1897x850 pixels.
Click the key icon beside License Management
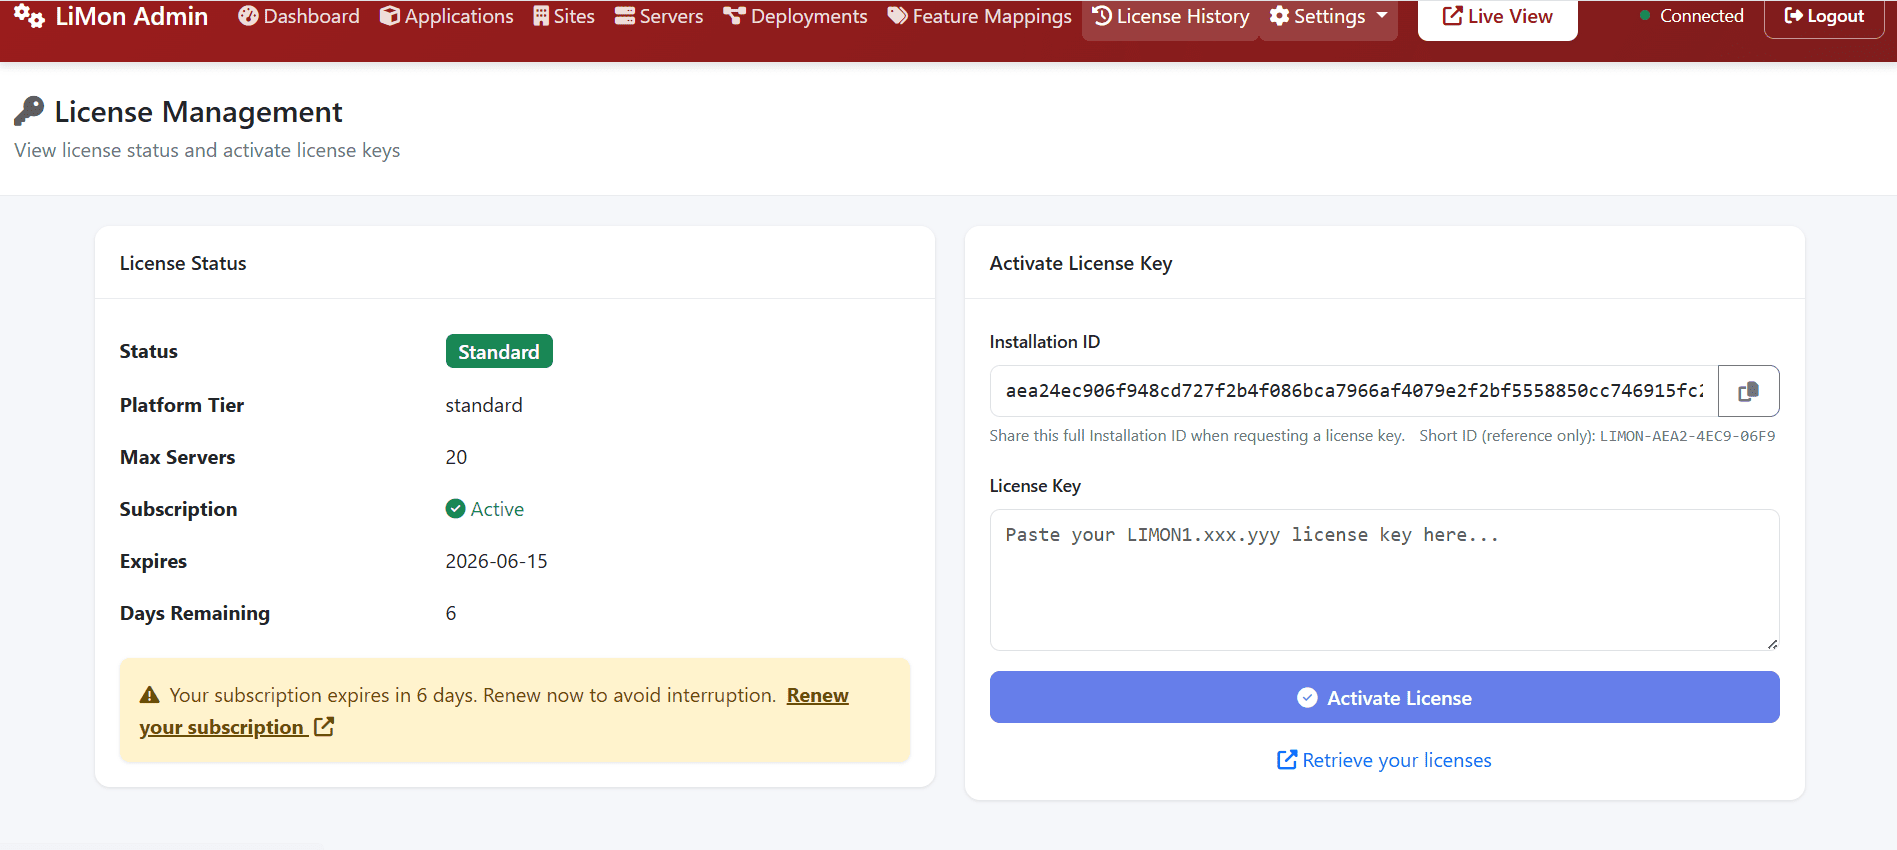(29, 111)
